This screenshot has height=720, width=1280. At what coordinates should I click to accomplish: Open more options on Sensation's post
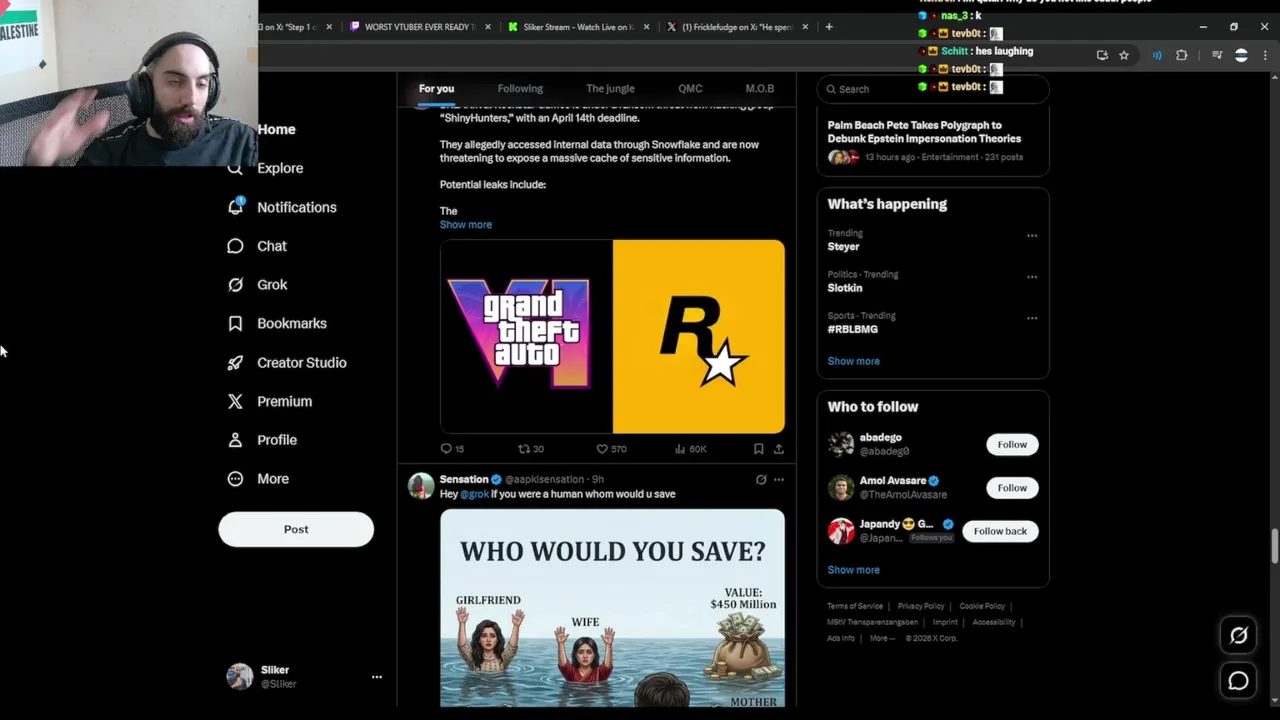[779, 479]
